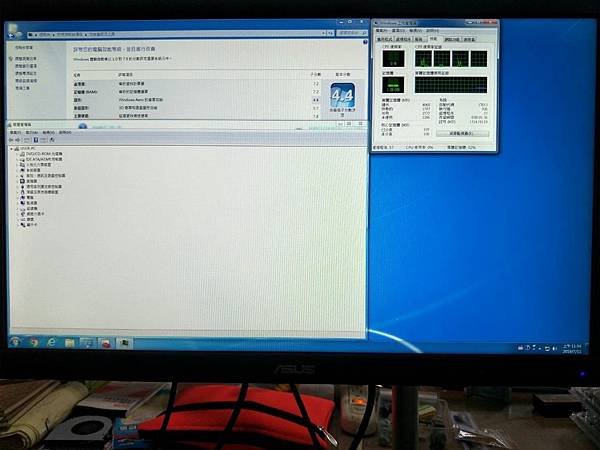600x450 pixels.
Task: Click Forward arrow in Control Panel window
Action: pos(19,36)
